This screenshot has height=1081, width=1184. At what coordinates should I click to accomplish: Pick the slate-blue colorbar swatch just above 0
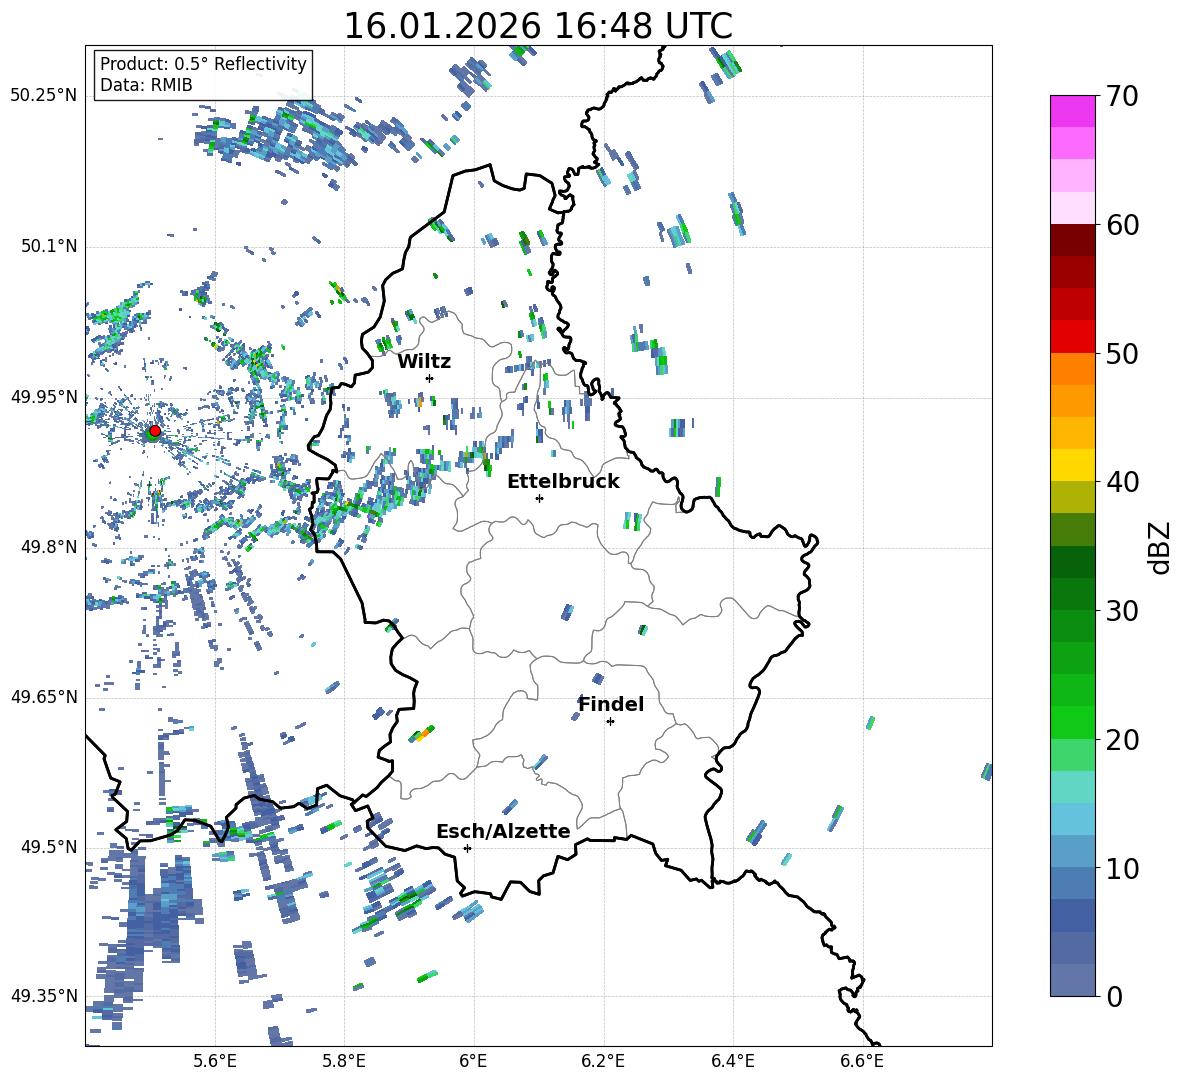tap(1073, 980)
